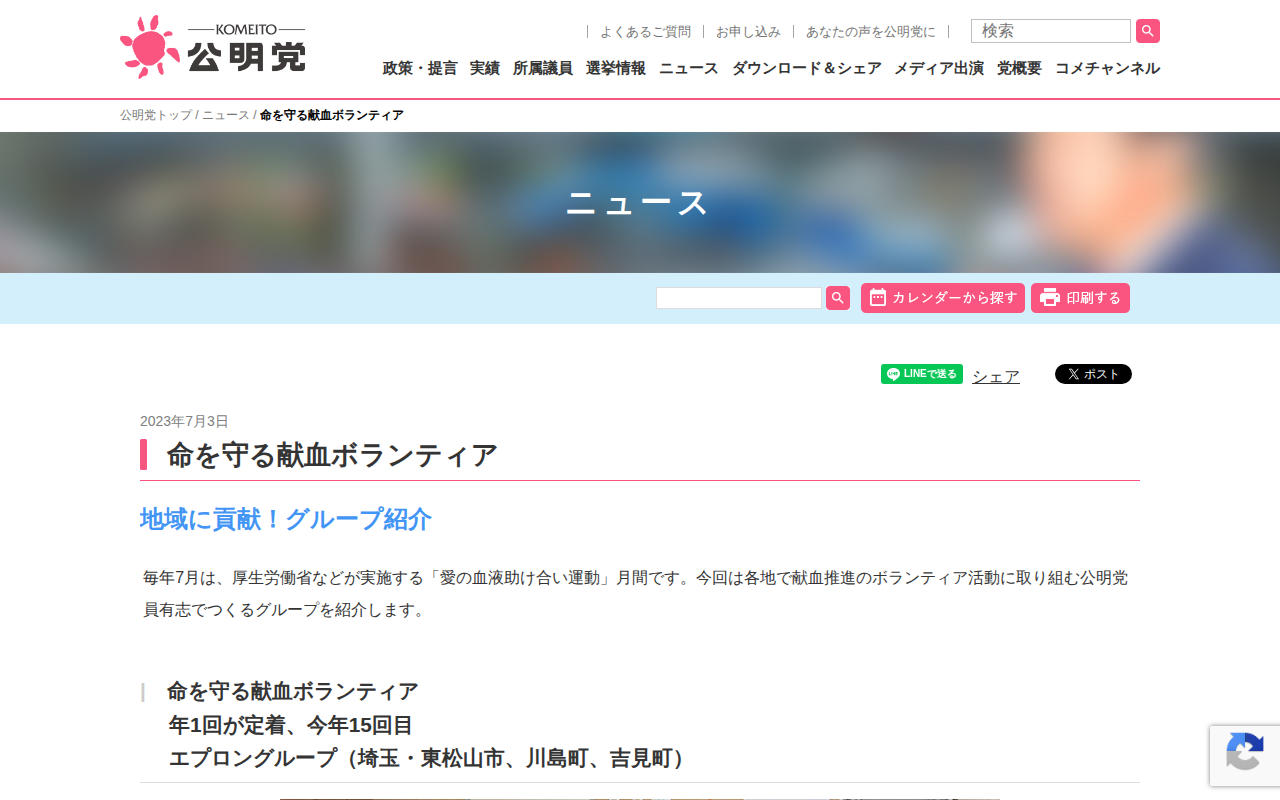Post the article with the X ポスト button
Screen dimensions: 1280x800
point(1093,374)
